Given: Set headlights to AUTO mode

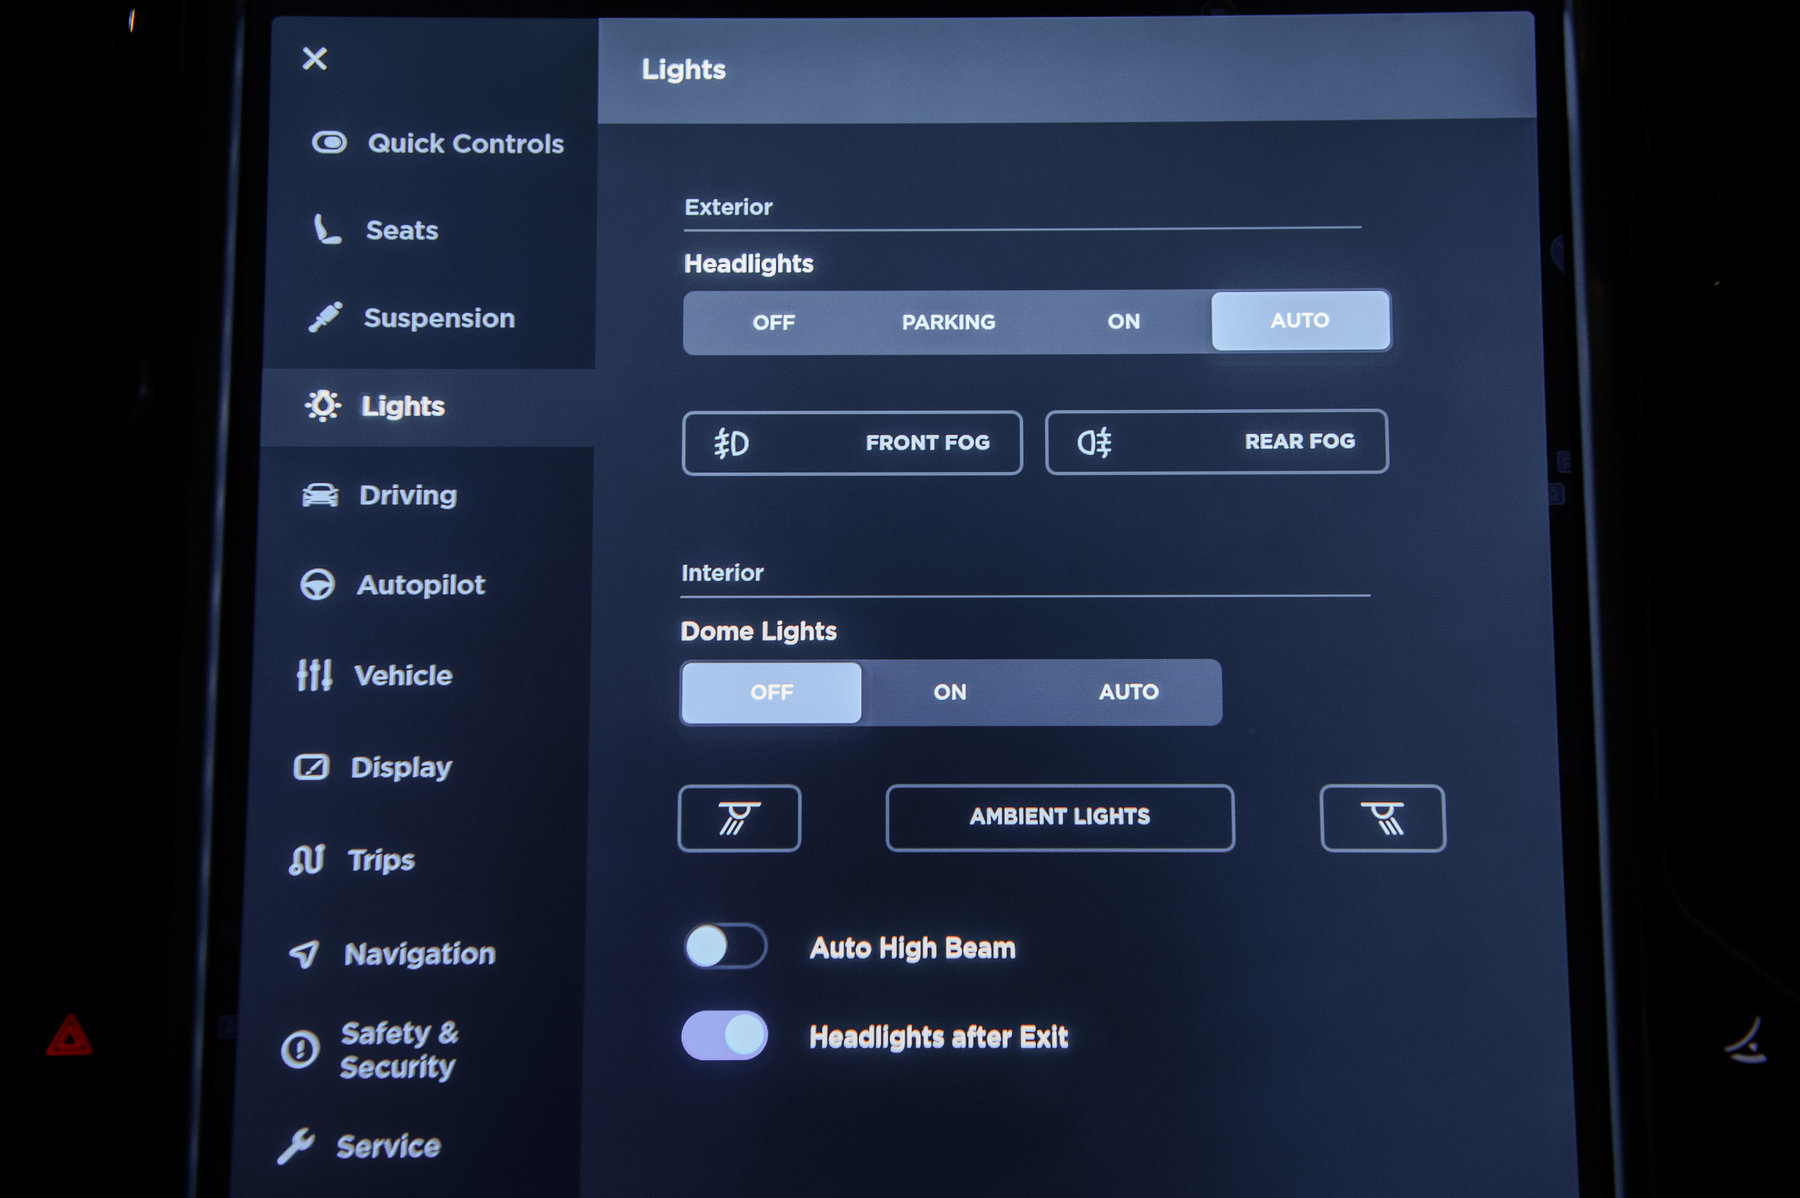Looking at the screenshot, I should 1299,321.
